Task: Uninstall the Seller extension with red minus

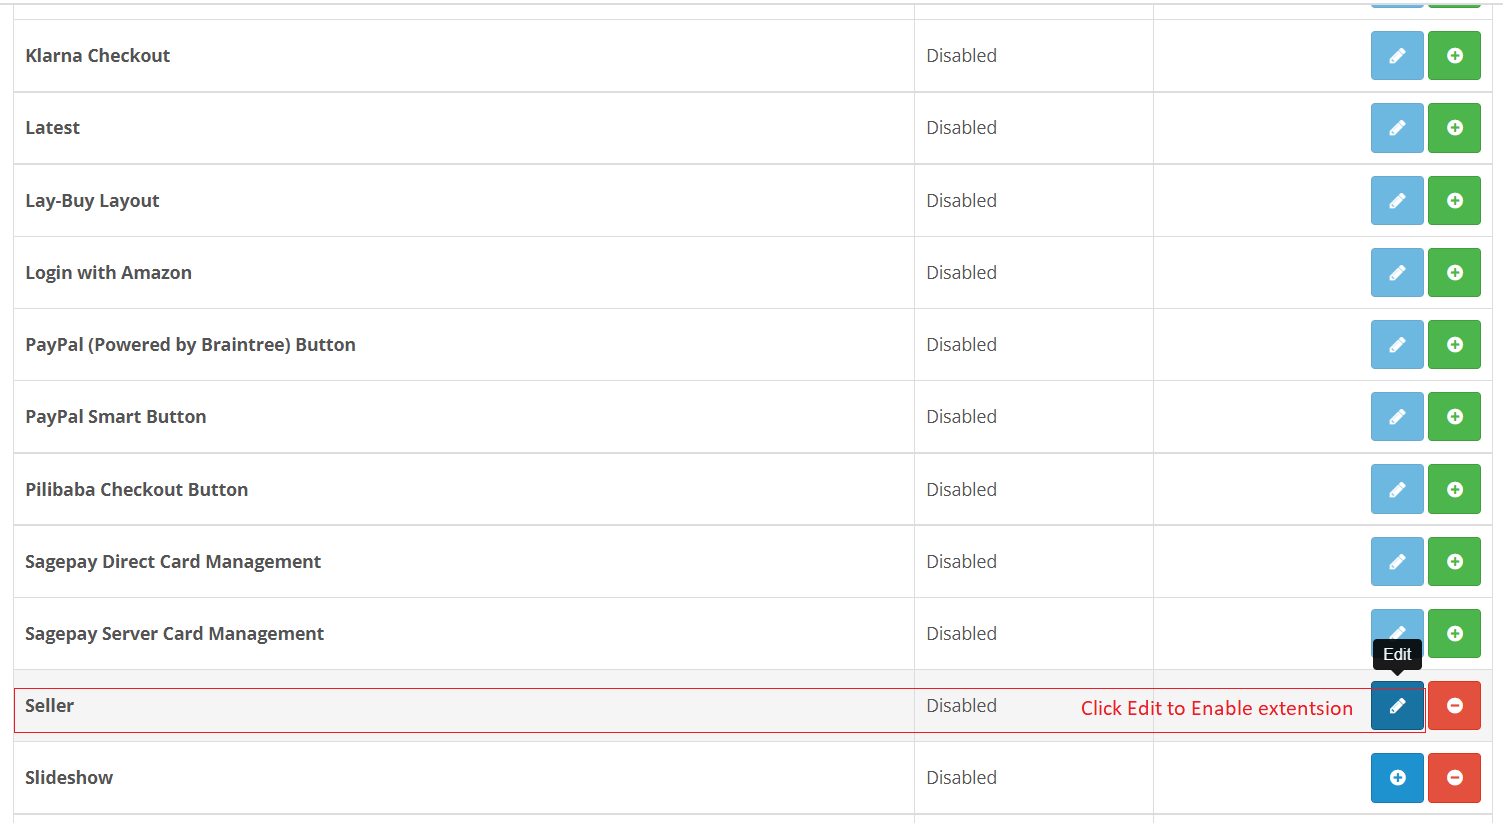Action: click(x=1454, y=705)
